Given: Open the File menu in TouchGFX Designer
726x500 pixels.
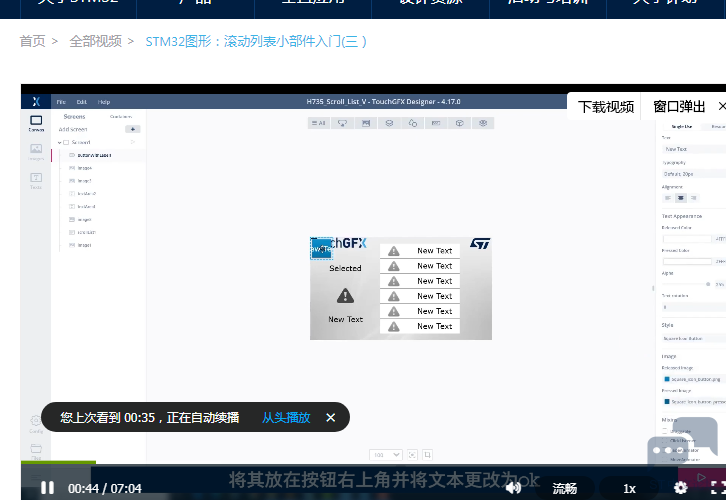Looking at the screenshot, I should tap(61, 102).
